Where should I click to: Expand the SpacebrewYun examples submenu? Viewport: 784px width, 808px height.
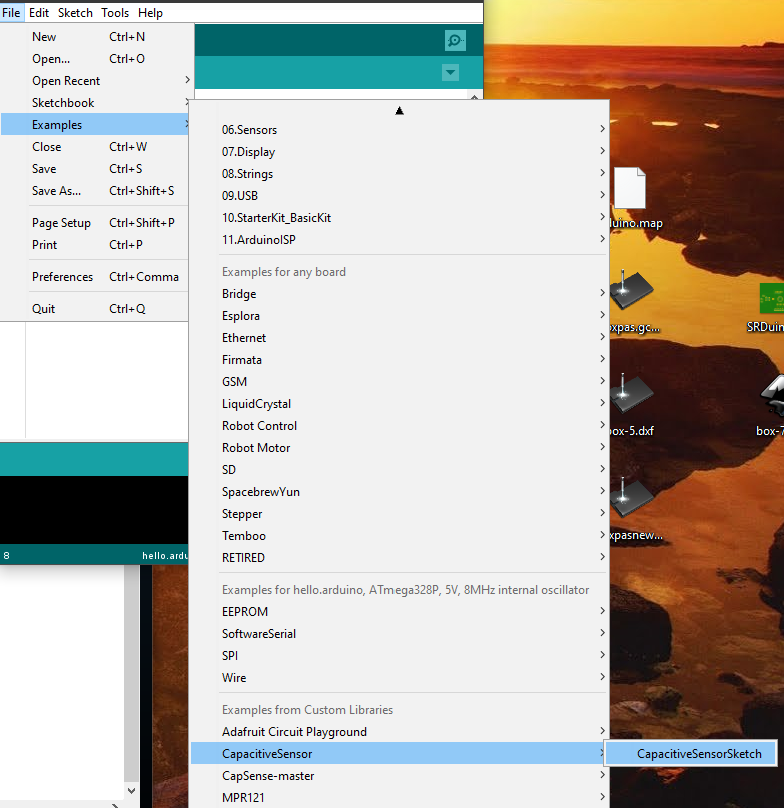point(399,492)
